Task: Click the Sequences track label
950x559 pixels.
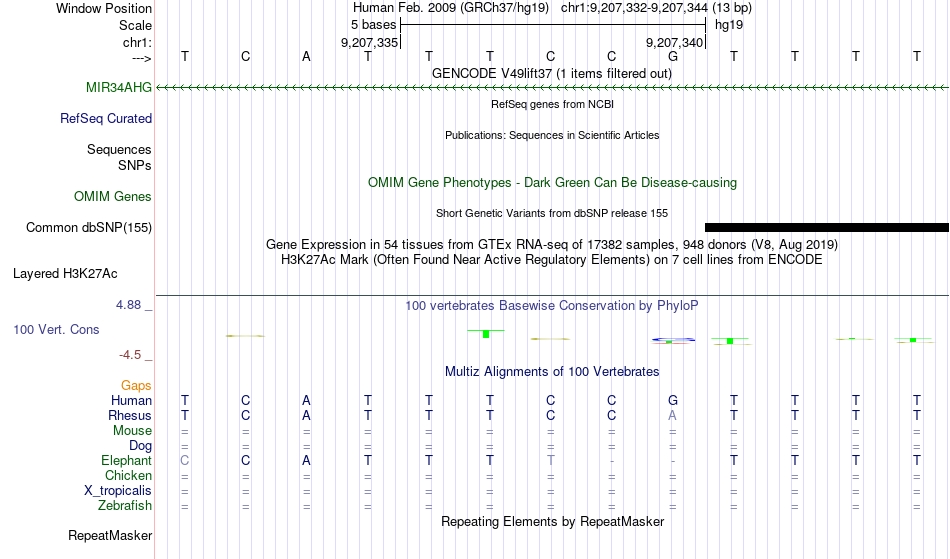Action: coord(119,149)
